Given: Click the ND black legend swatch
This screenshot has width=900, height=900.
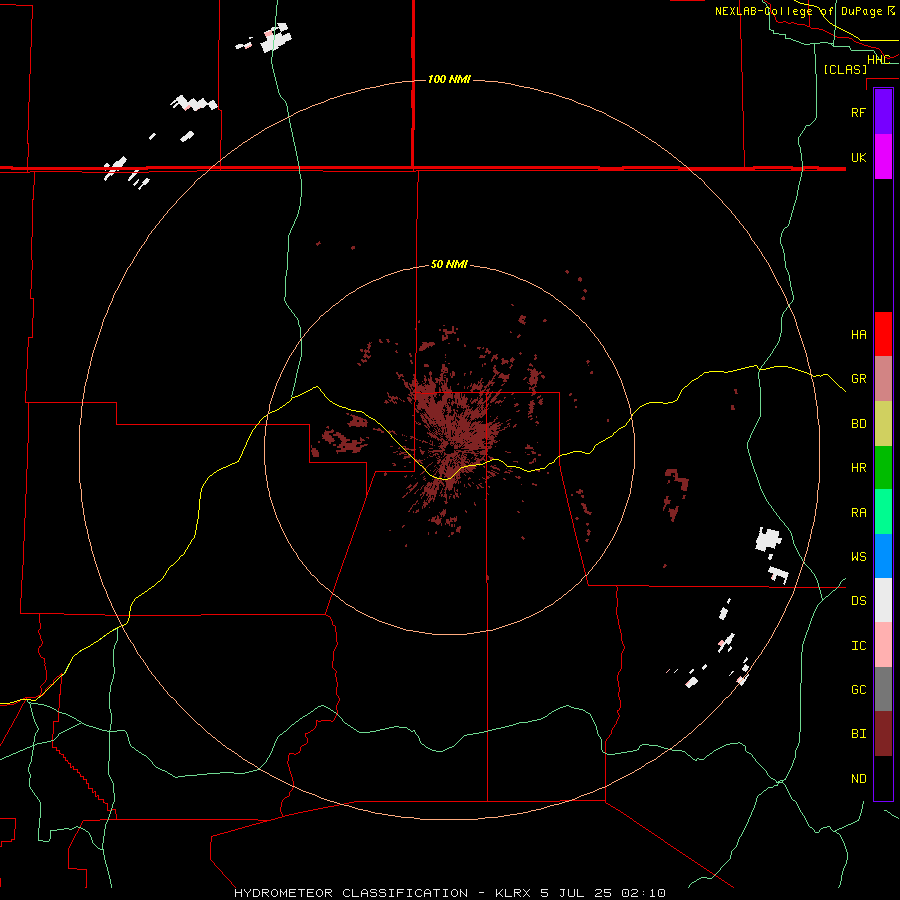Looking at the screenshot, I should [x=883, y=778].
